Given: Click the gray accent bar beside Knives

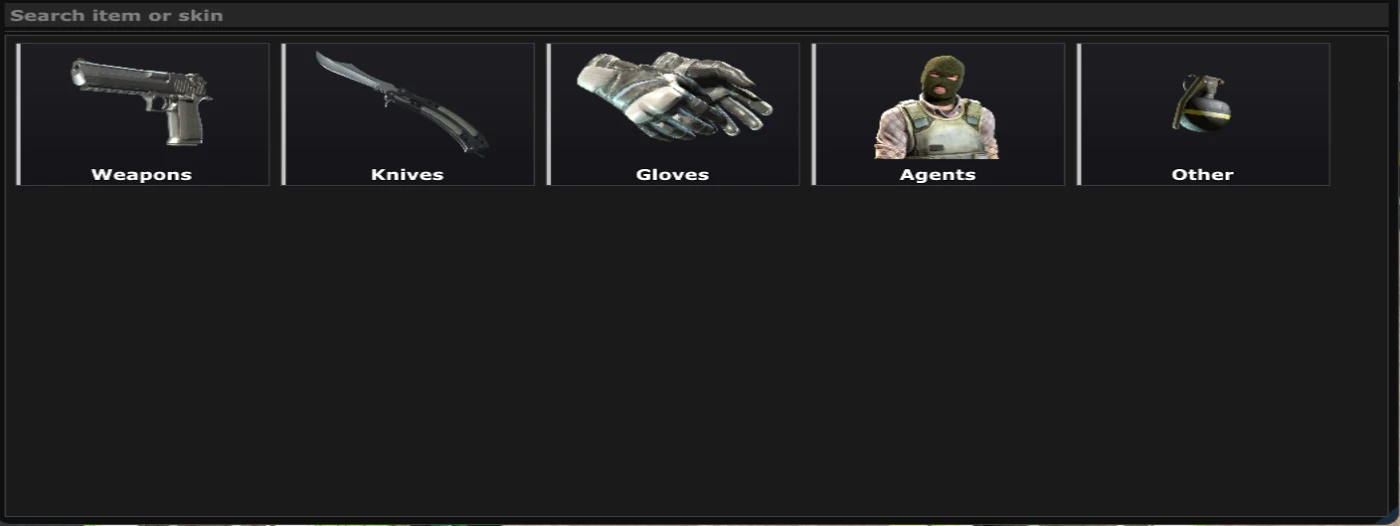Looking at the screenshot, I should 283,114.
